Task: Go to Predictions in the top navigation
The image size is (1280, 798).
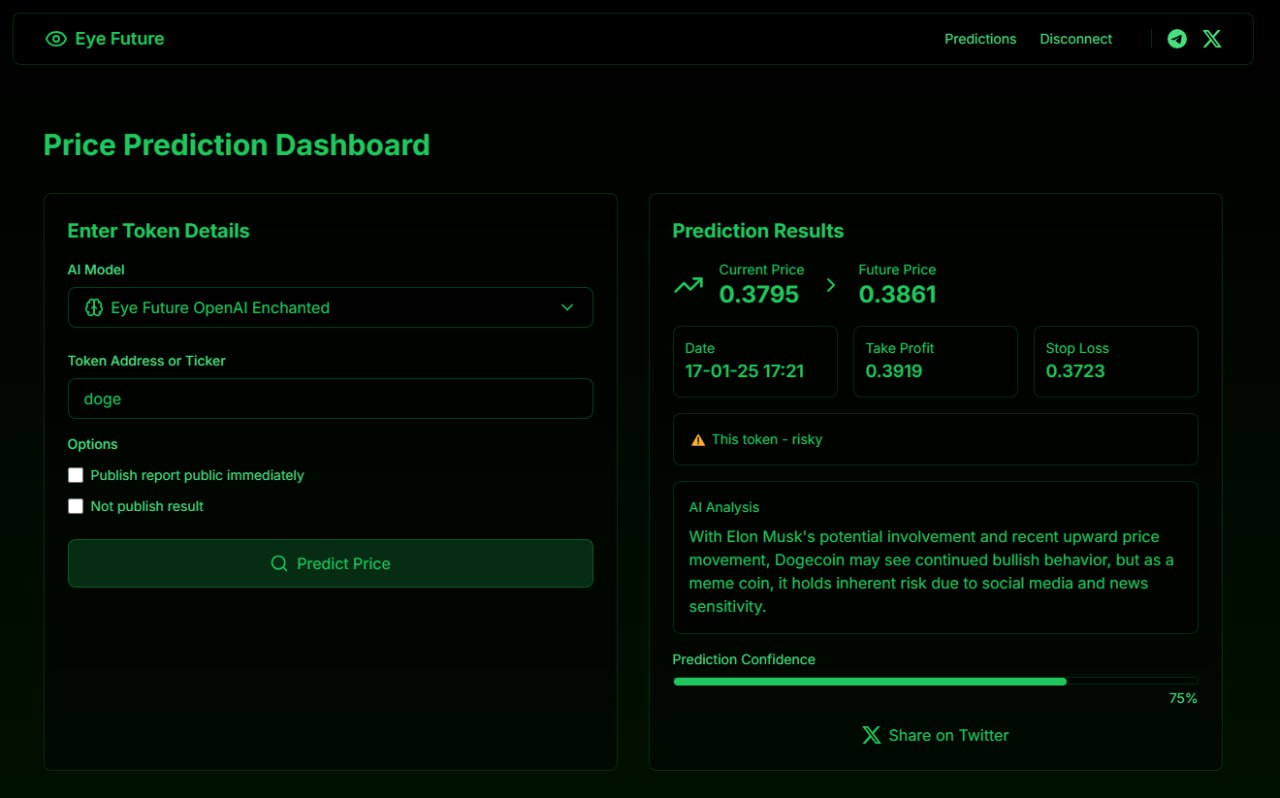Action: (980, 39)
